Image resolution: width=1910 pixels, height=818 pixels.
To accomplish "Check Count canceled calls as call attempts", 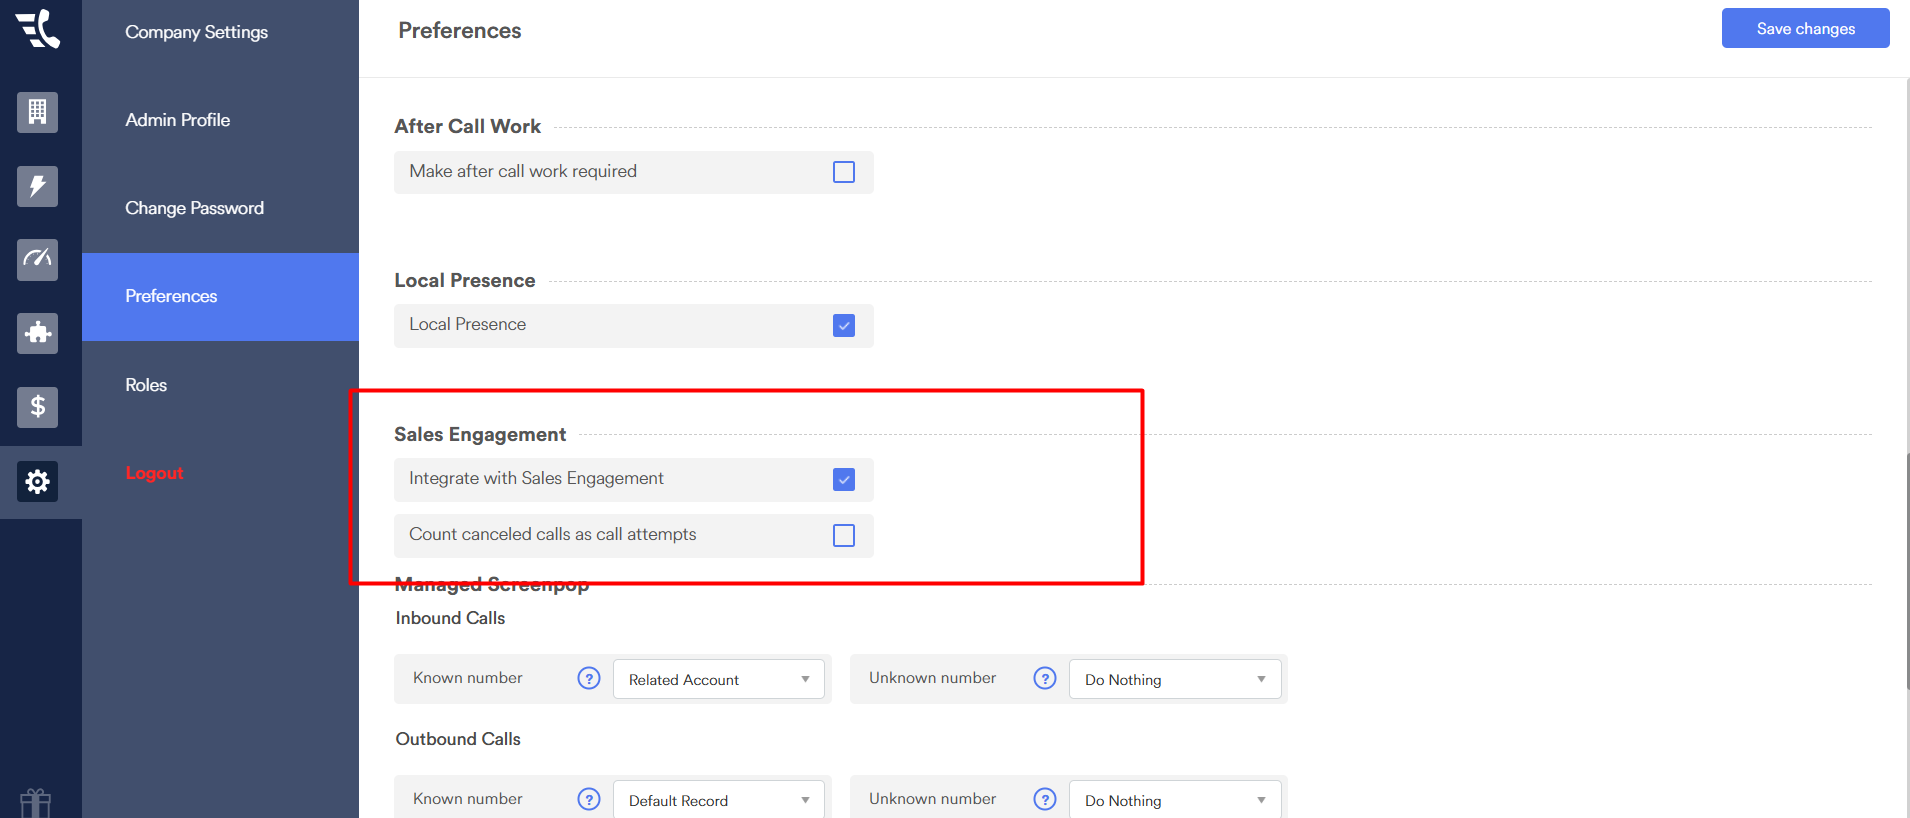I will point(844,536).
